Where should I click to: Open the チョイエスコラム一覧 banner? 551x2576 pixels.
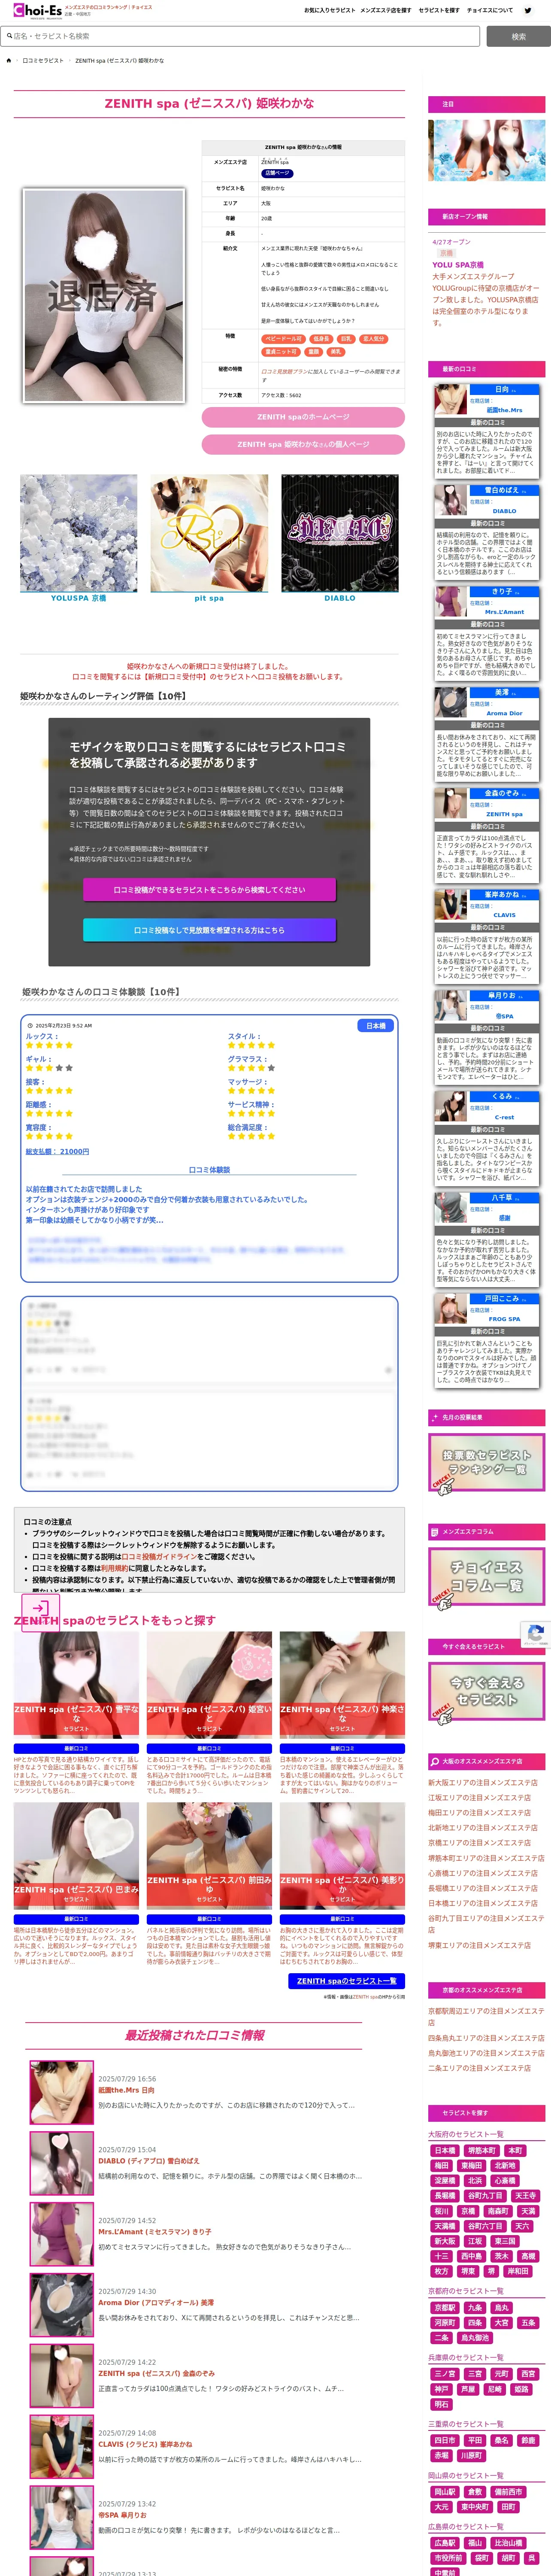[x=487, y=1577]
